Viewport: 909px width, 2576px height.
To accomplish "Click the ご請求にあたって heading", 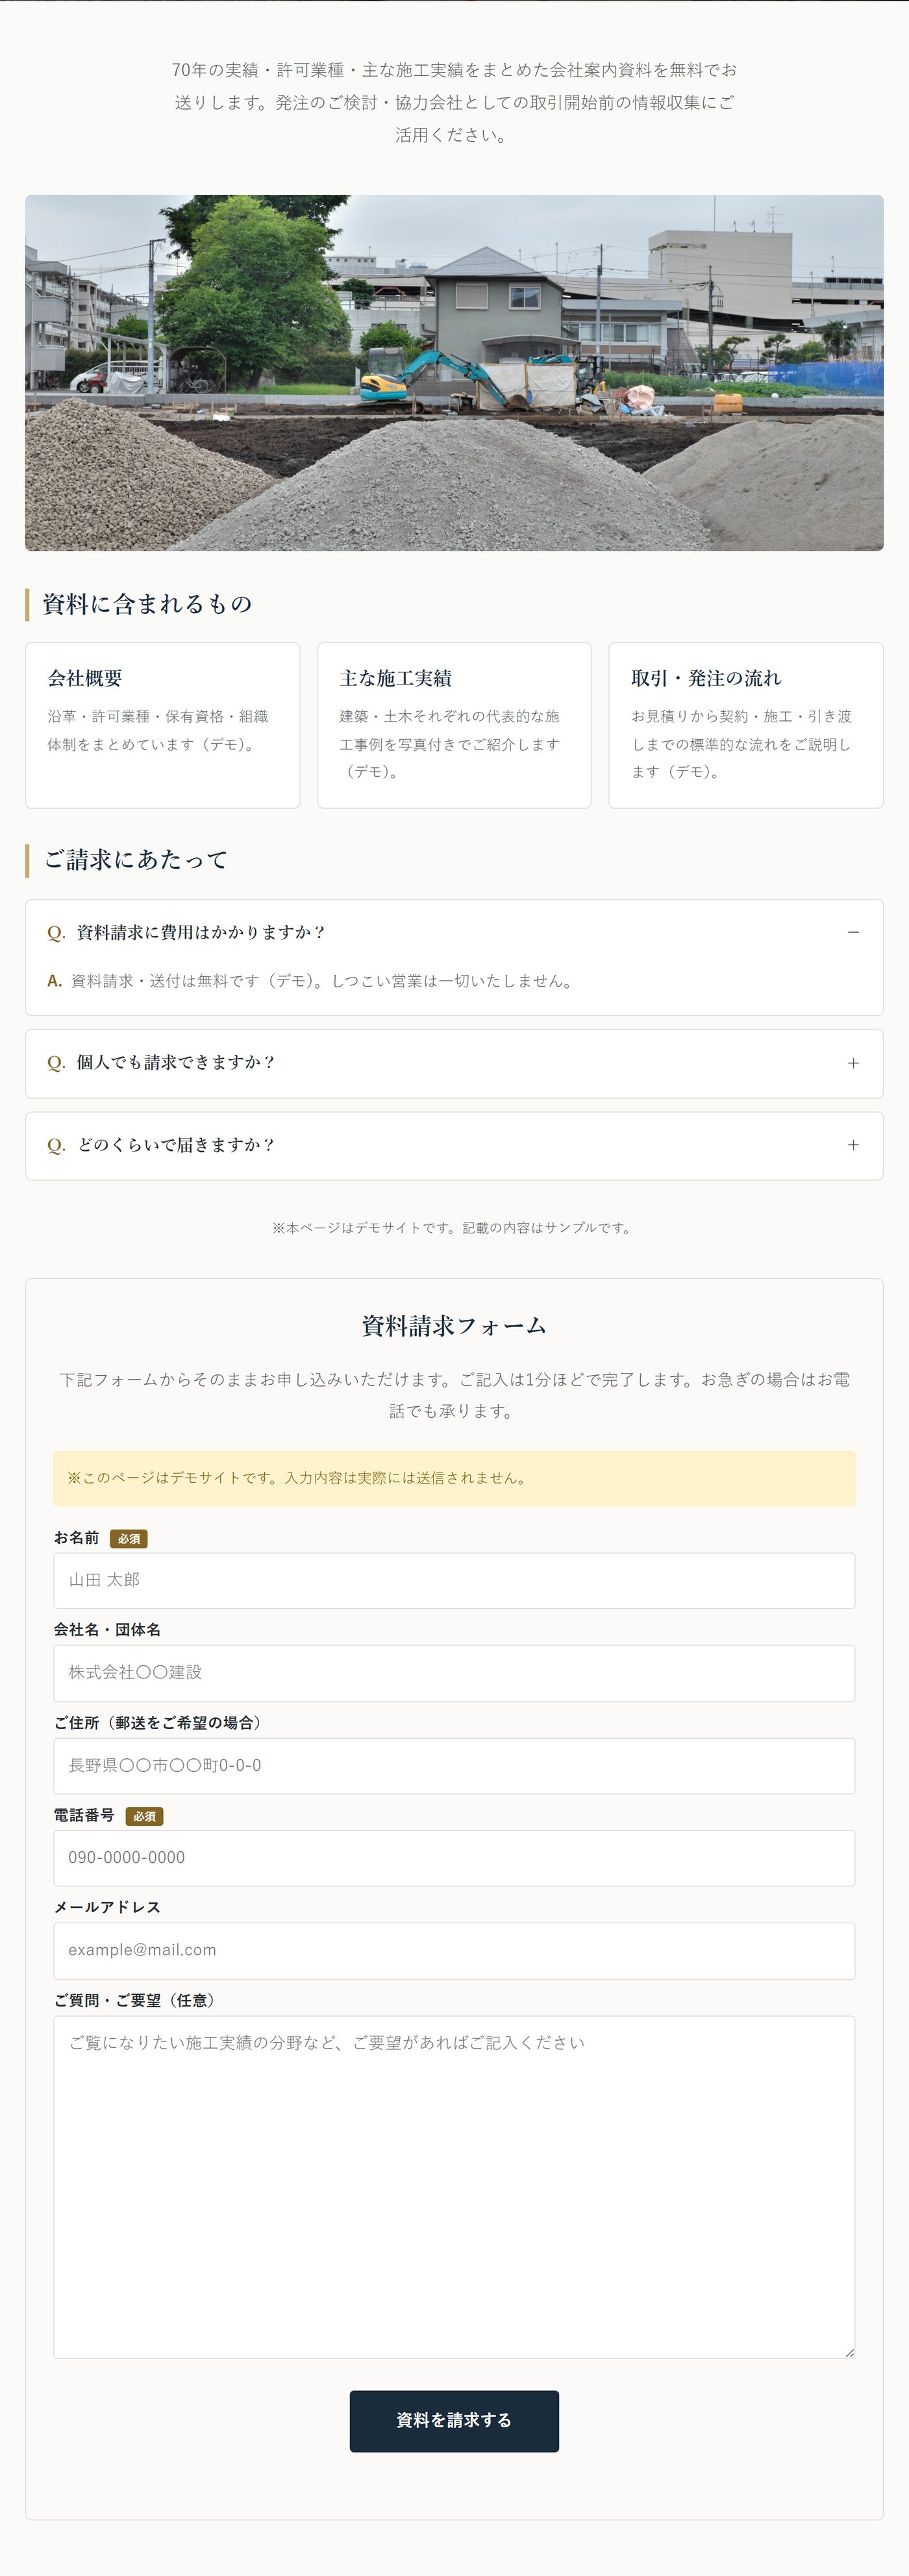I will click(135, 860).
